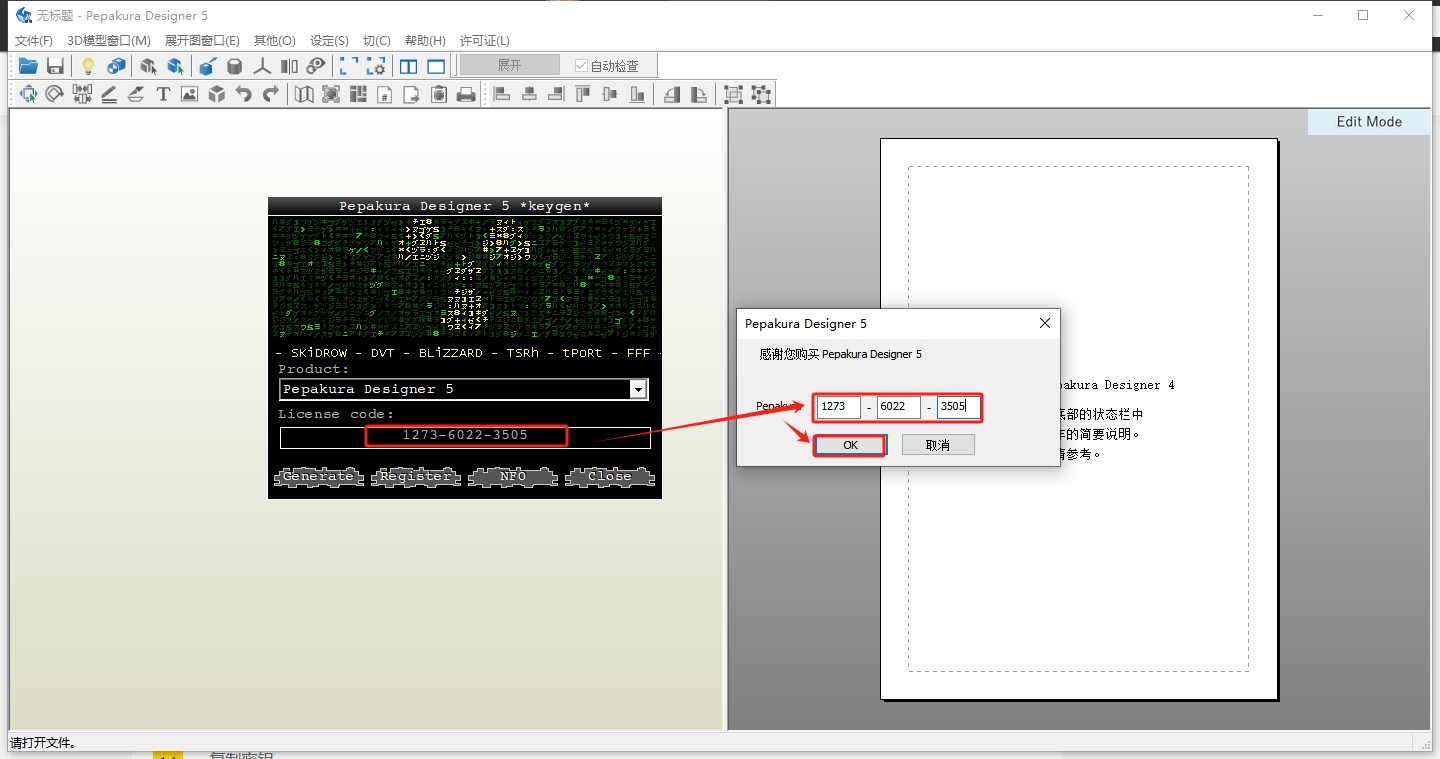This screenshot has width=1440, height=759.
Task: Toggle the light bulb lighting icon
Action: [x=88, y=66]
